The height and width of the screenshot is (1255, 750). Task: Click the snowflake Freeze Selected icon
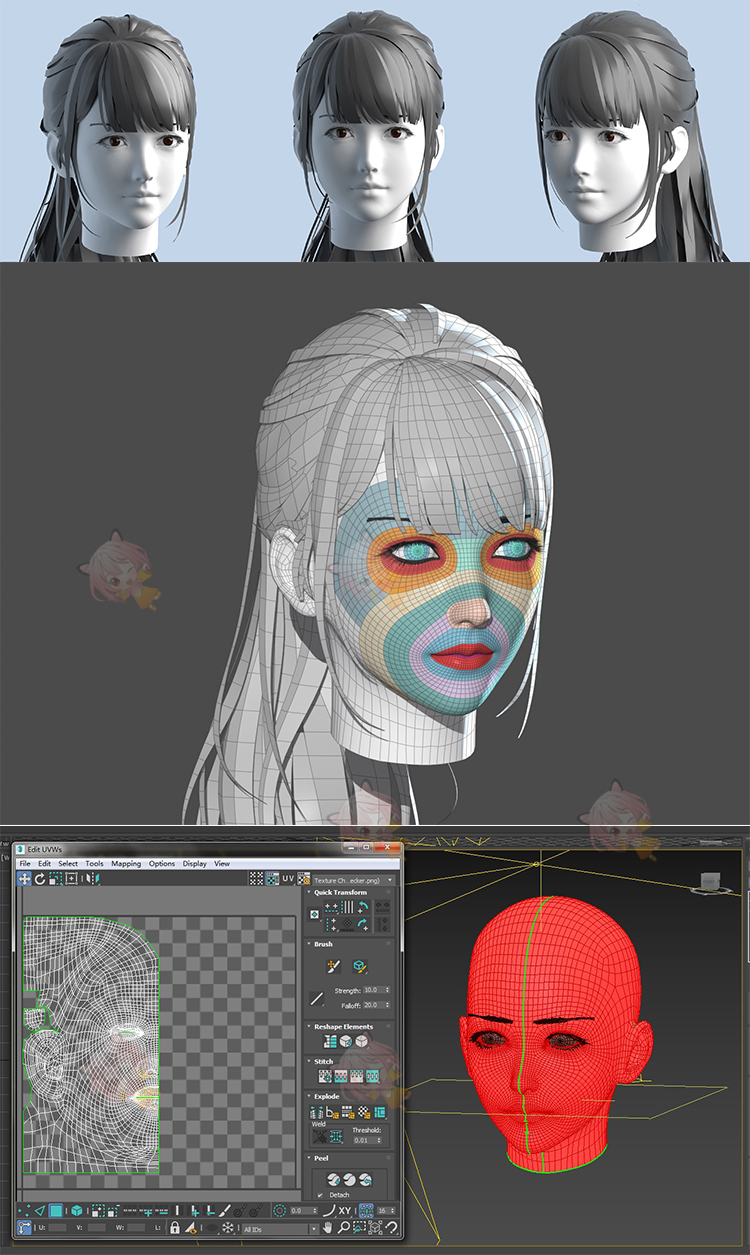(x=228, y=1228)
